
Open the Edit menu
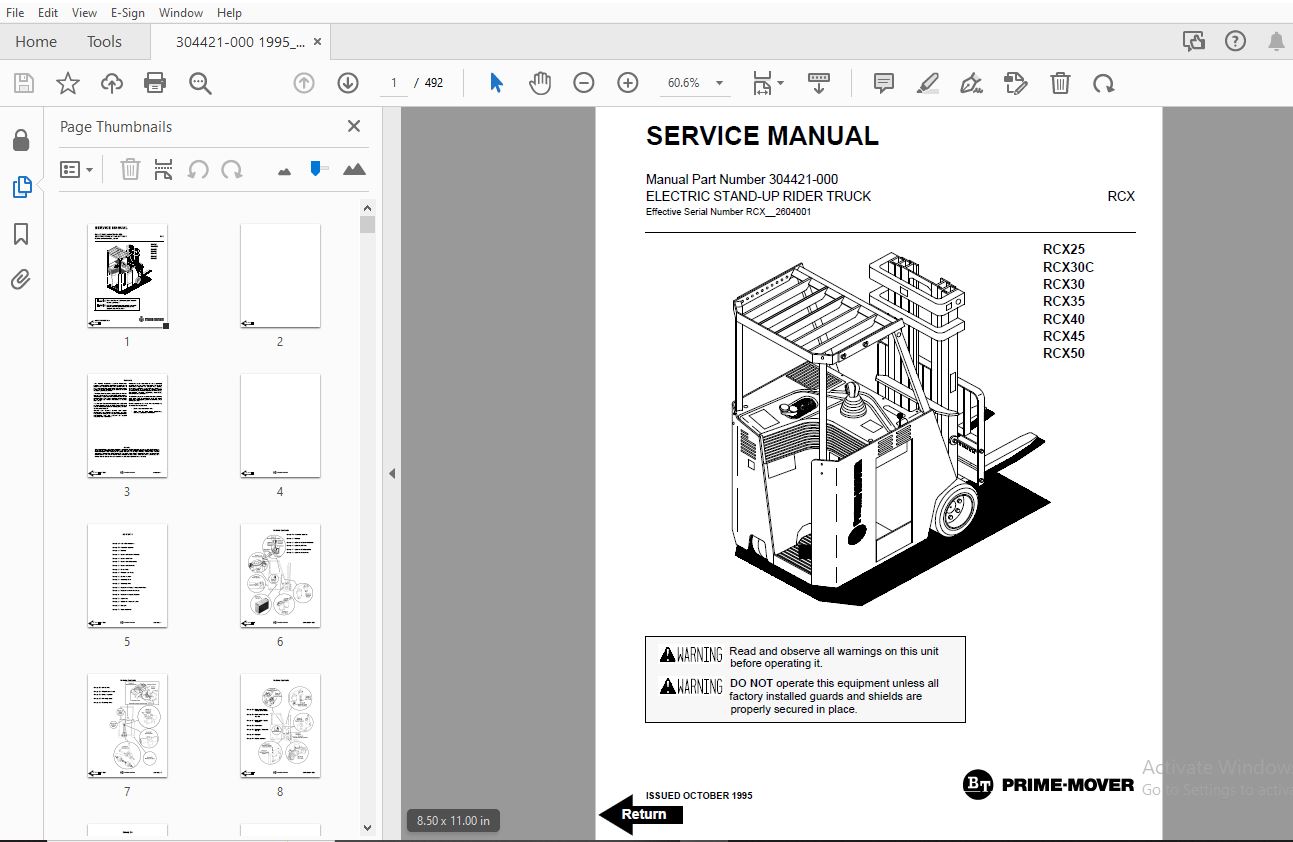47,13
